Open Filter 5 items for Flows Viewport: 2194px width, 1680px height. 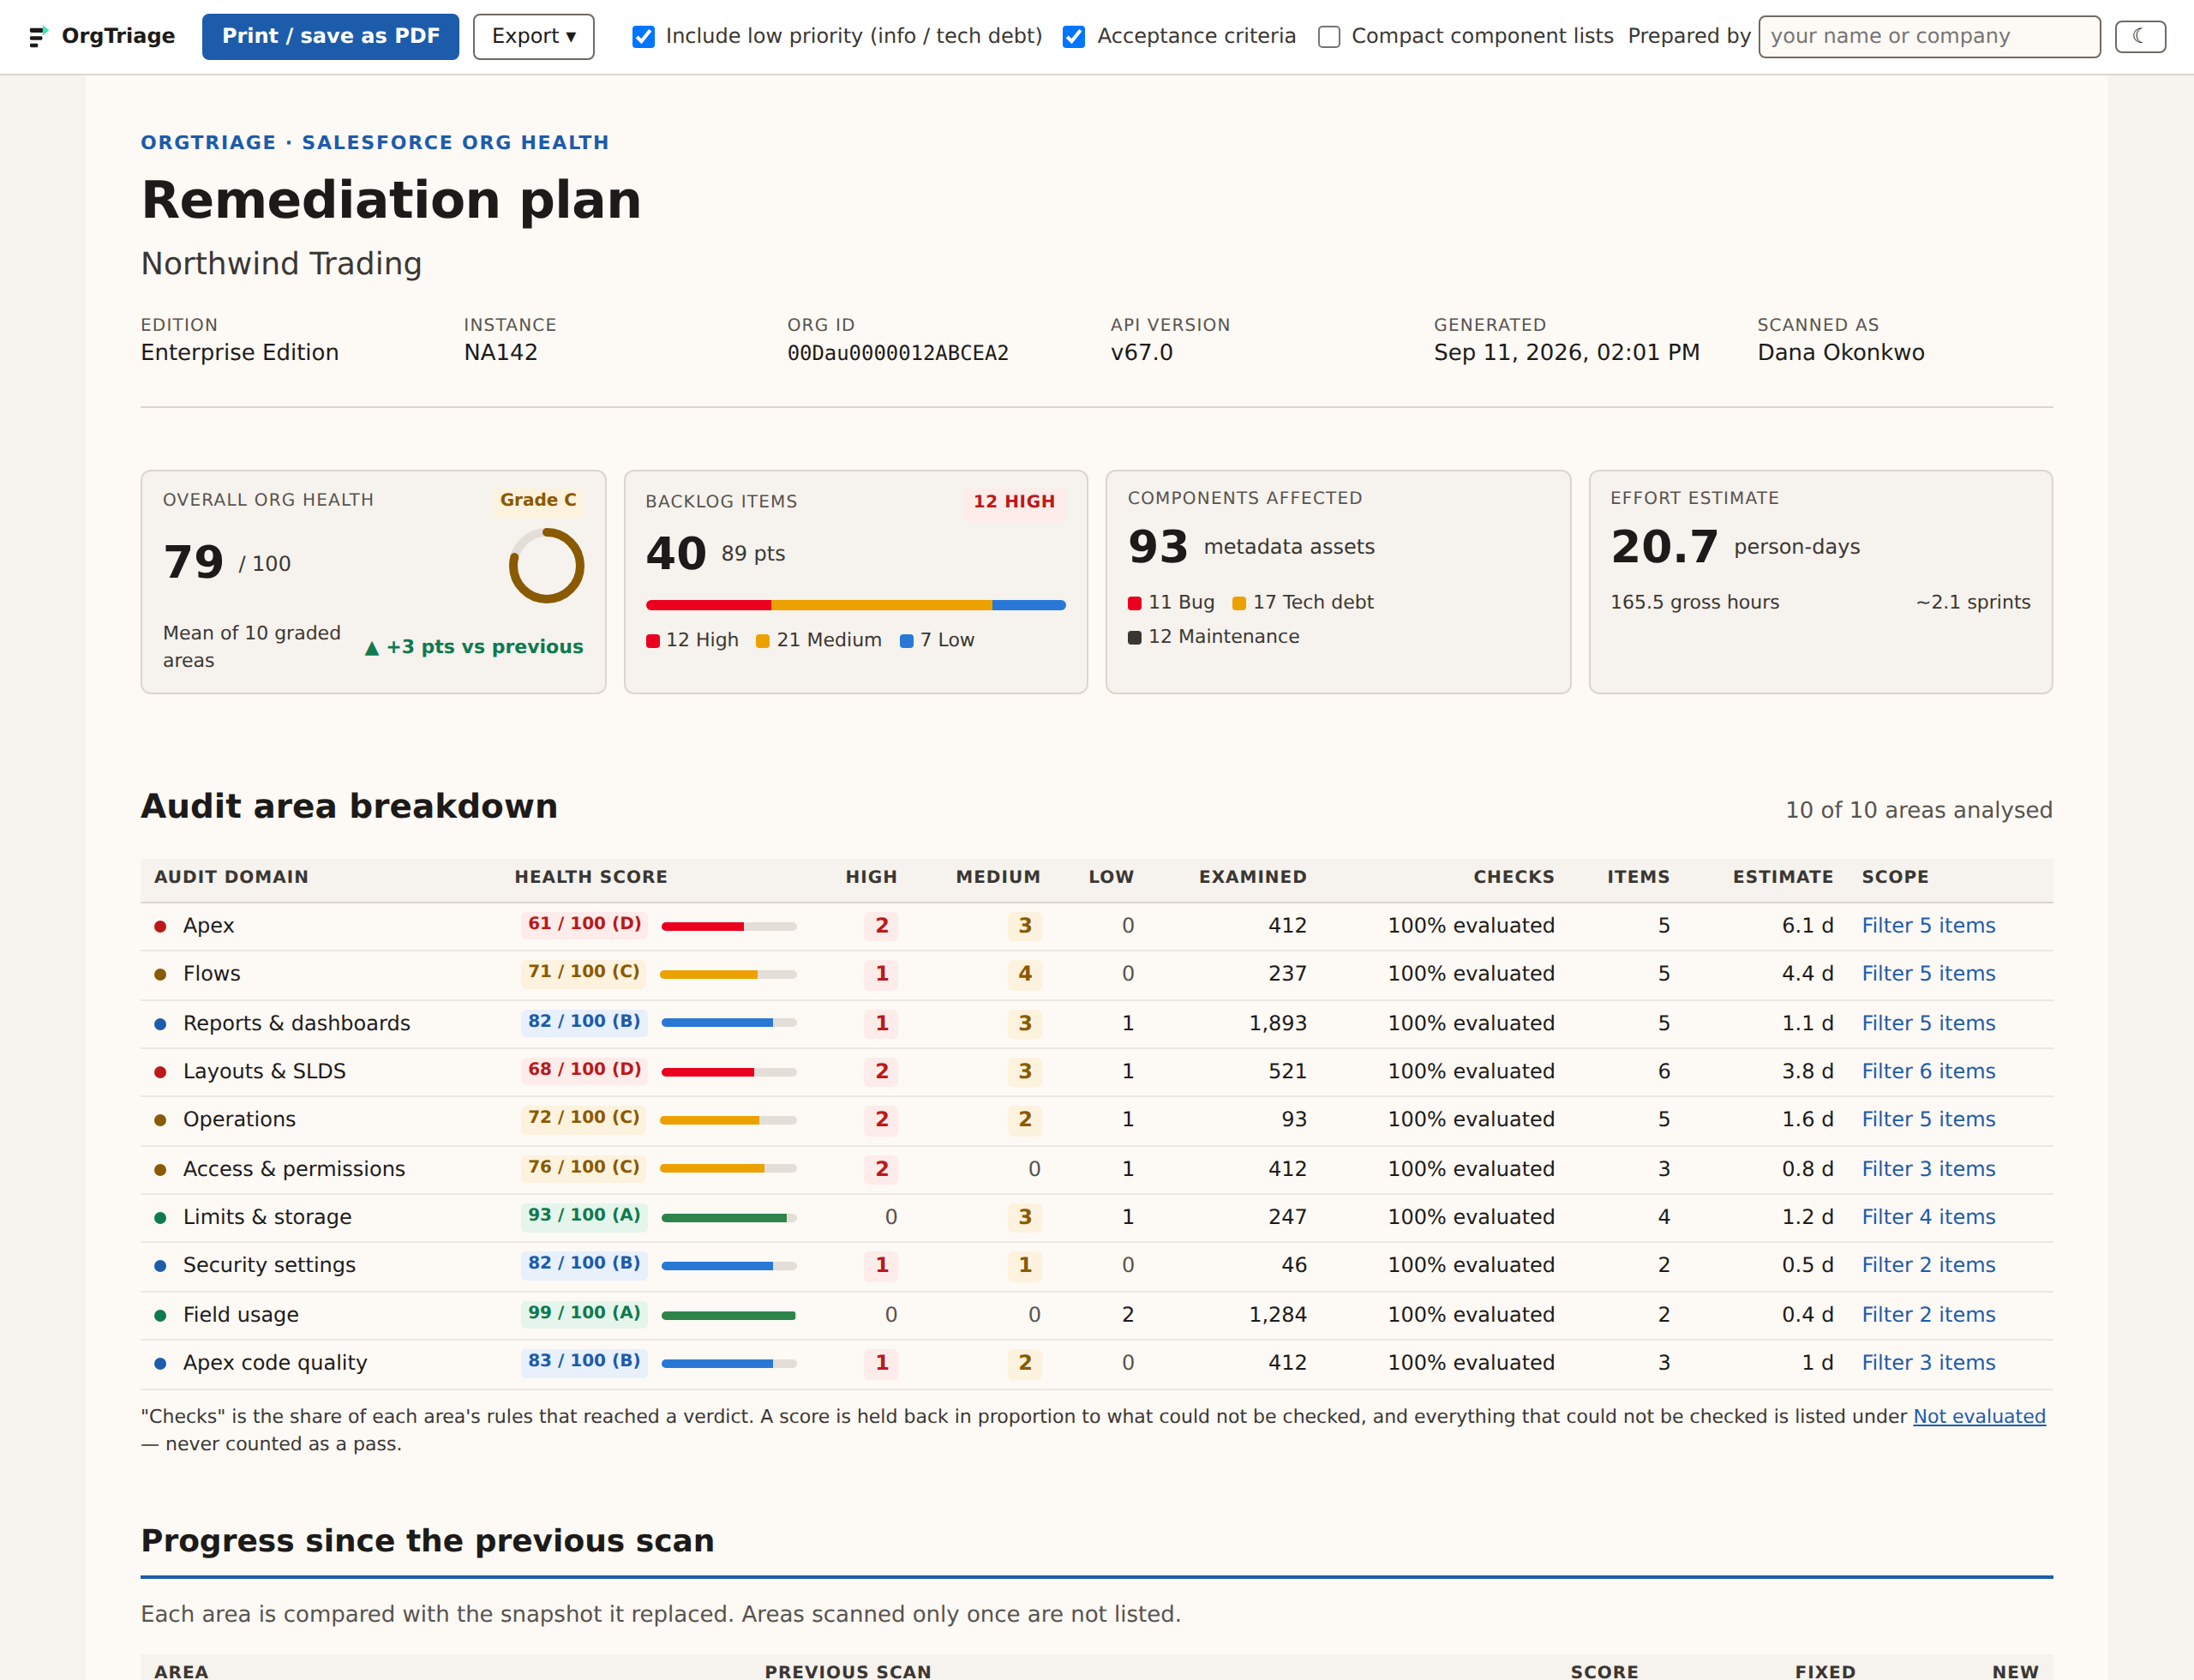[x=1927, y=974]
